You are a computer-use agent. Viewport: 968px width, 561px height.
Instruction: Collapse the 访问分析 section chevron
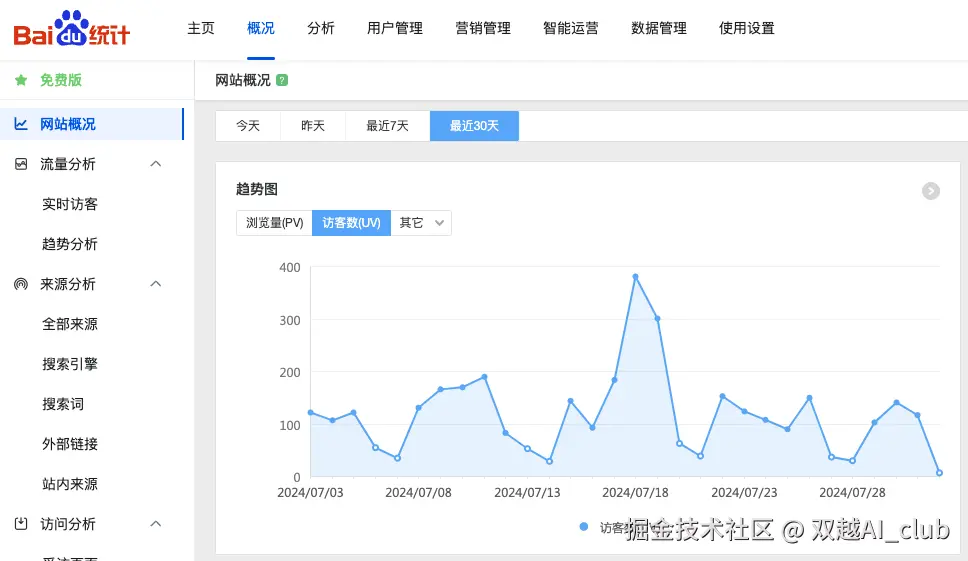(x=156, y=524)
